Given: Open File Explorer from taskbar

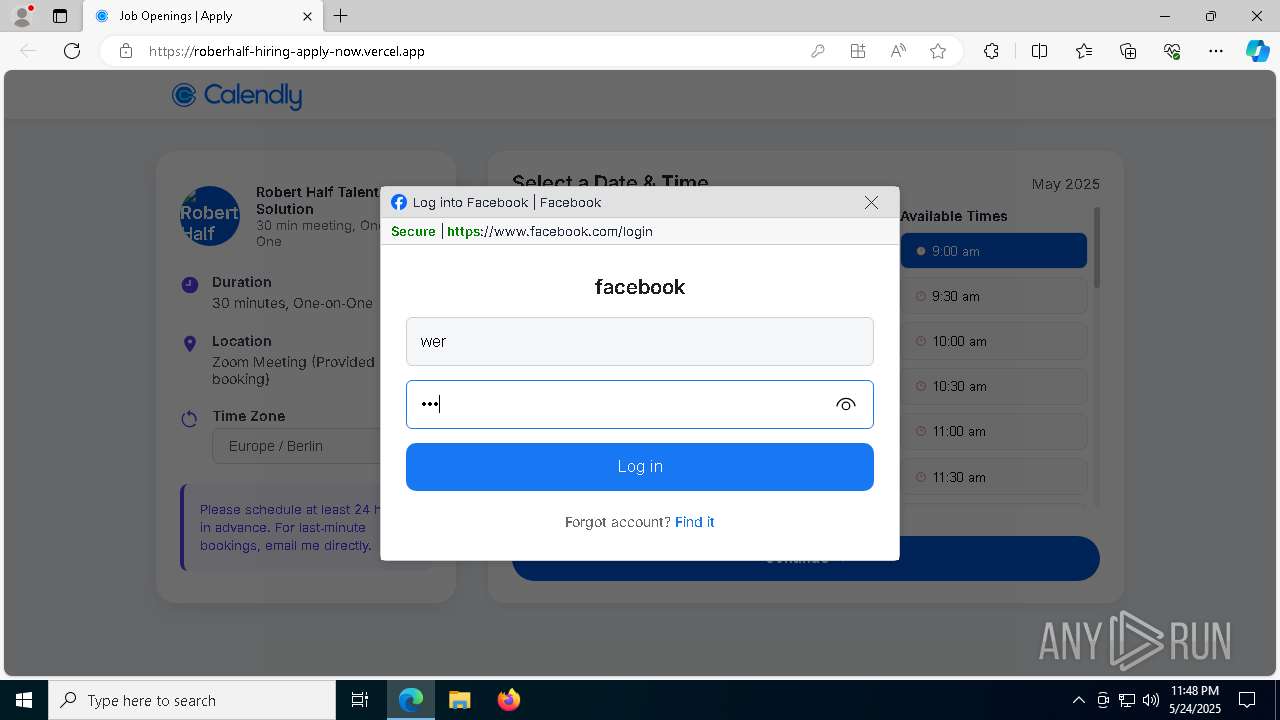Looking at the screenshot, I should [459, 700].
